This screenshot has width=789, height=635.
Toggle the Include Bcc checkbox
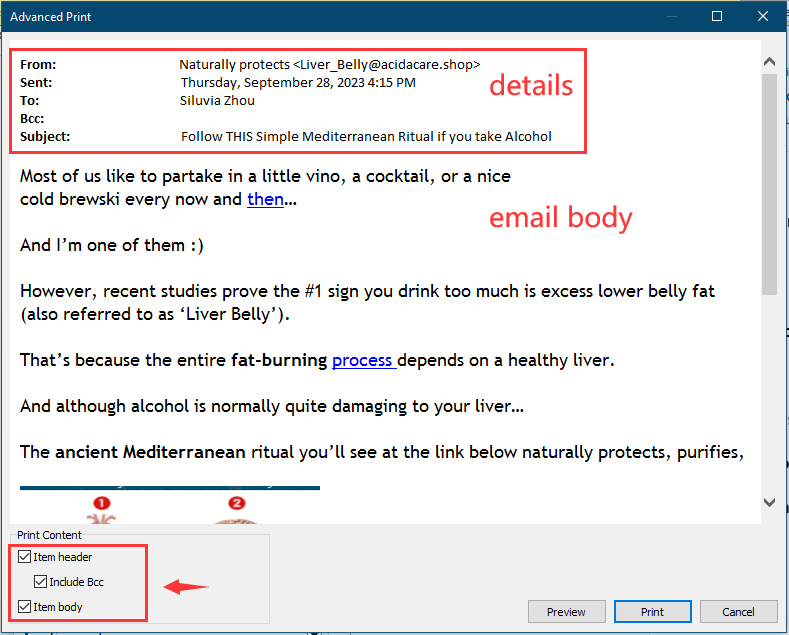[41, 582]
